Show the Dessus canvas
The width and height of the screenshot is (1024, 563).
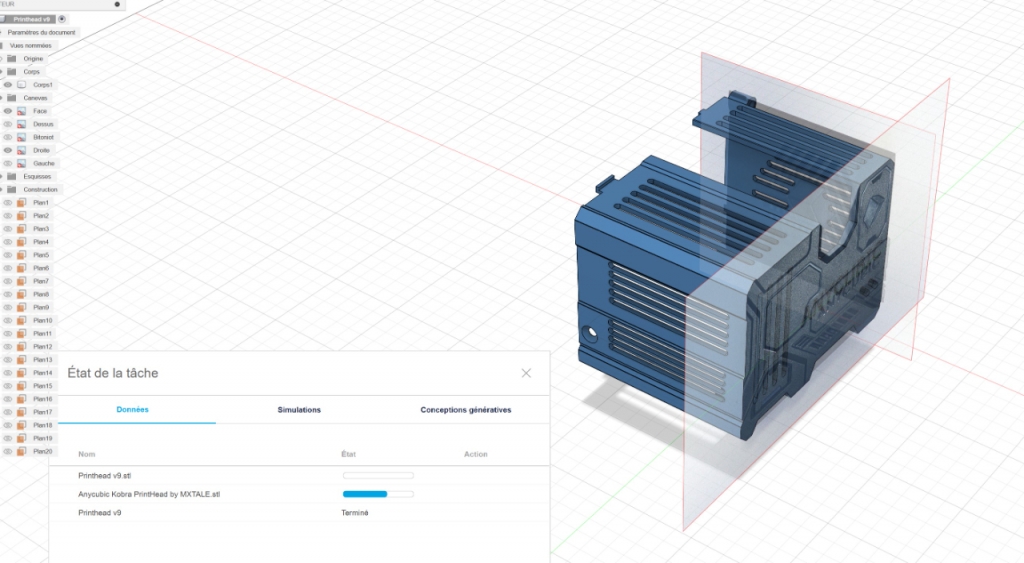pos(8,124)
